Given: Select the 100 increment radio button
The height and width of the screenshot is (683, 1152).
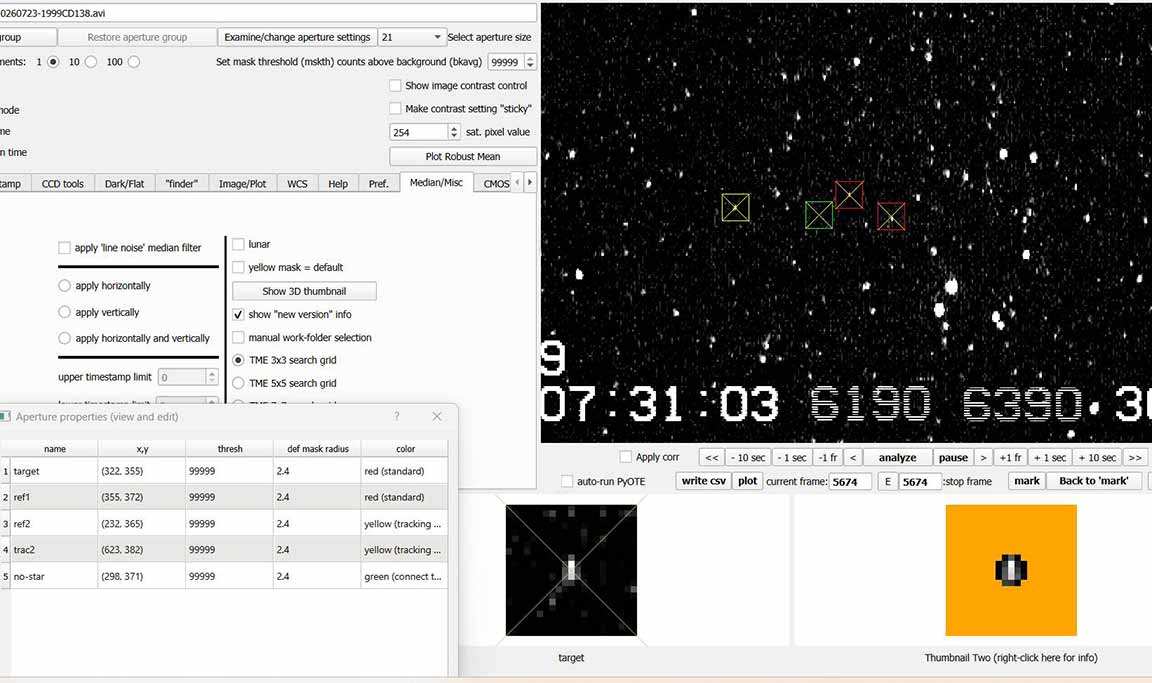Looking at the screenshot, I should [134, 62].
